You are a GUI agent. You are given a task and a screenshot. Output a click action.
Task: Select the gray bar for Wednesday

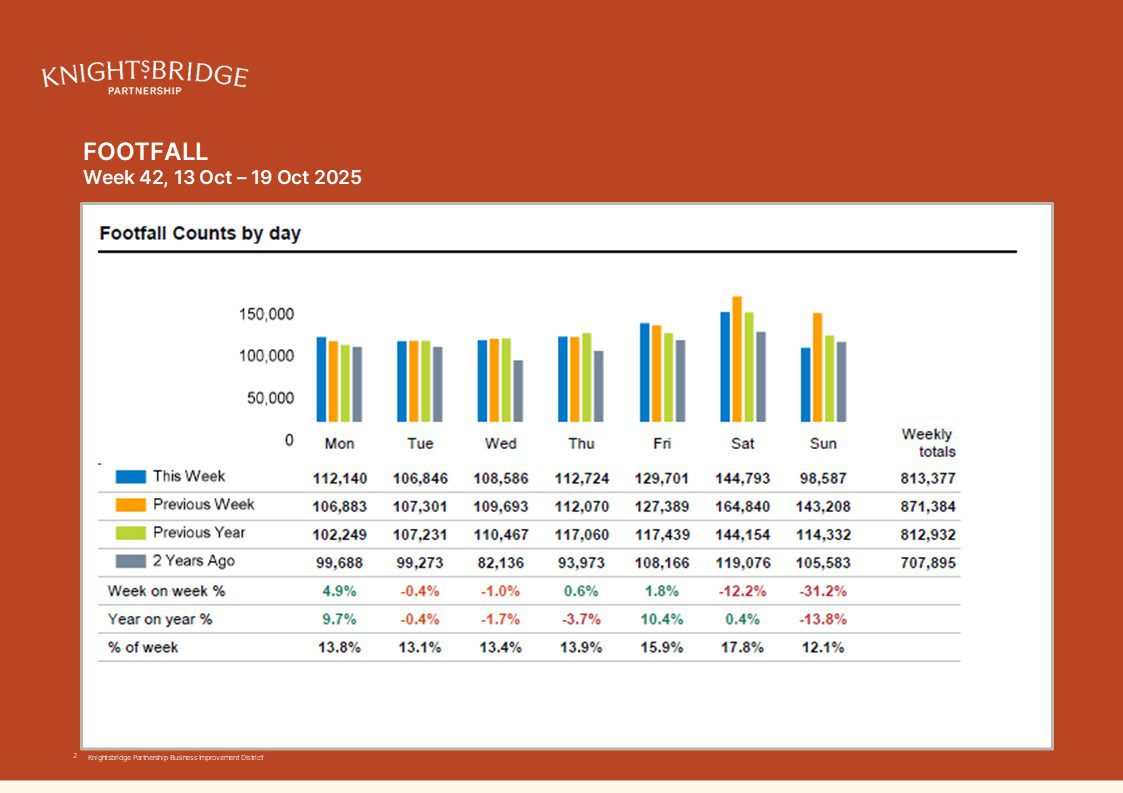[518, 391]
